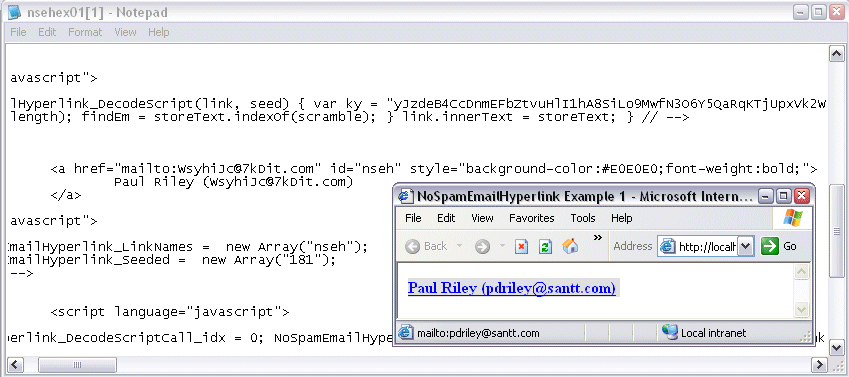Screen dimensions: 849x377
Task: Expand the Back history dropdown arrow
Action: 460,246
